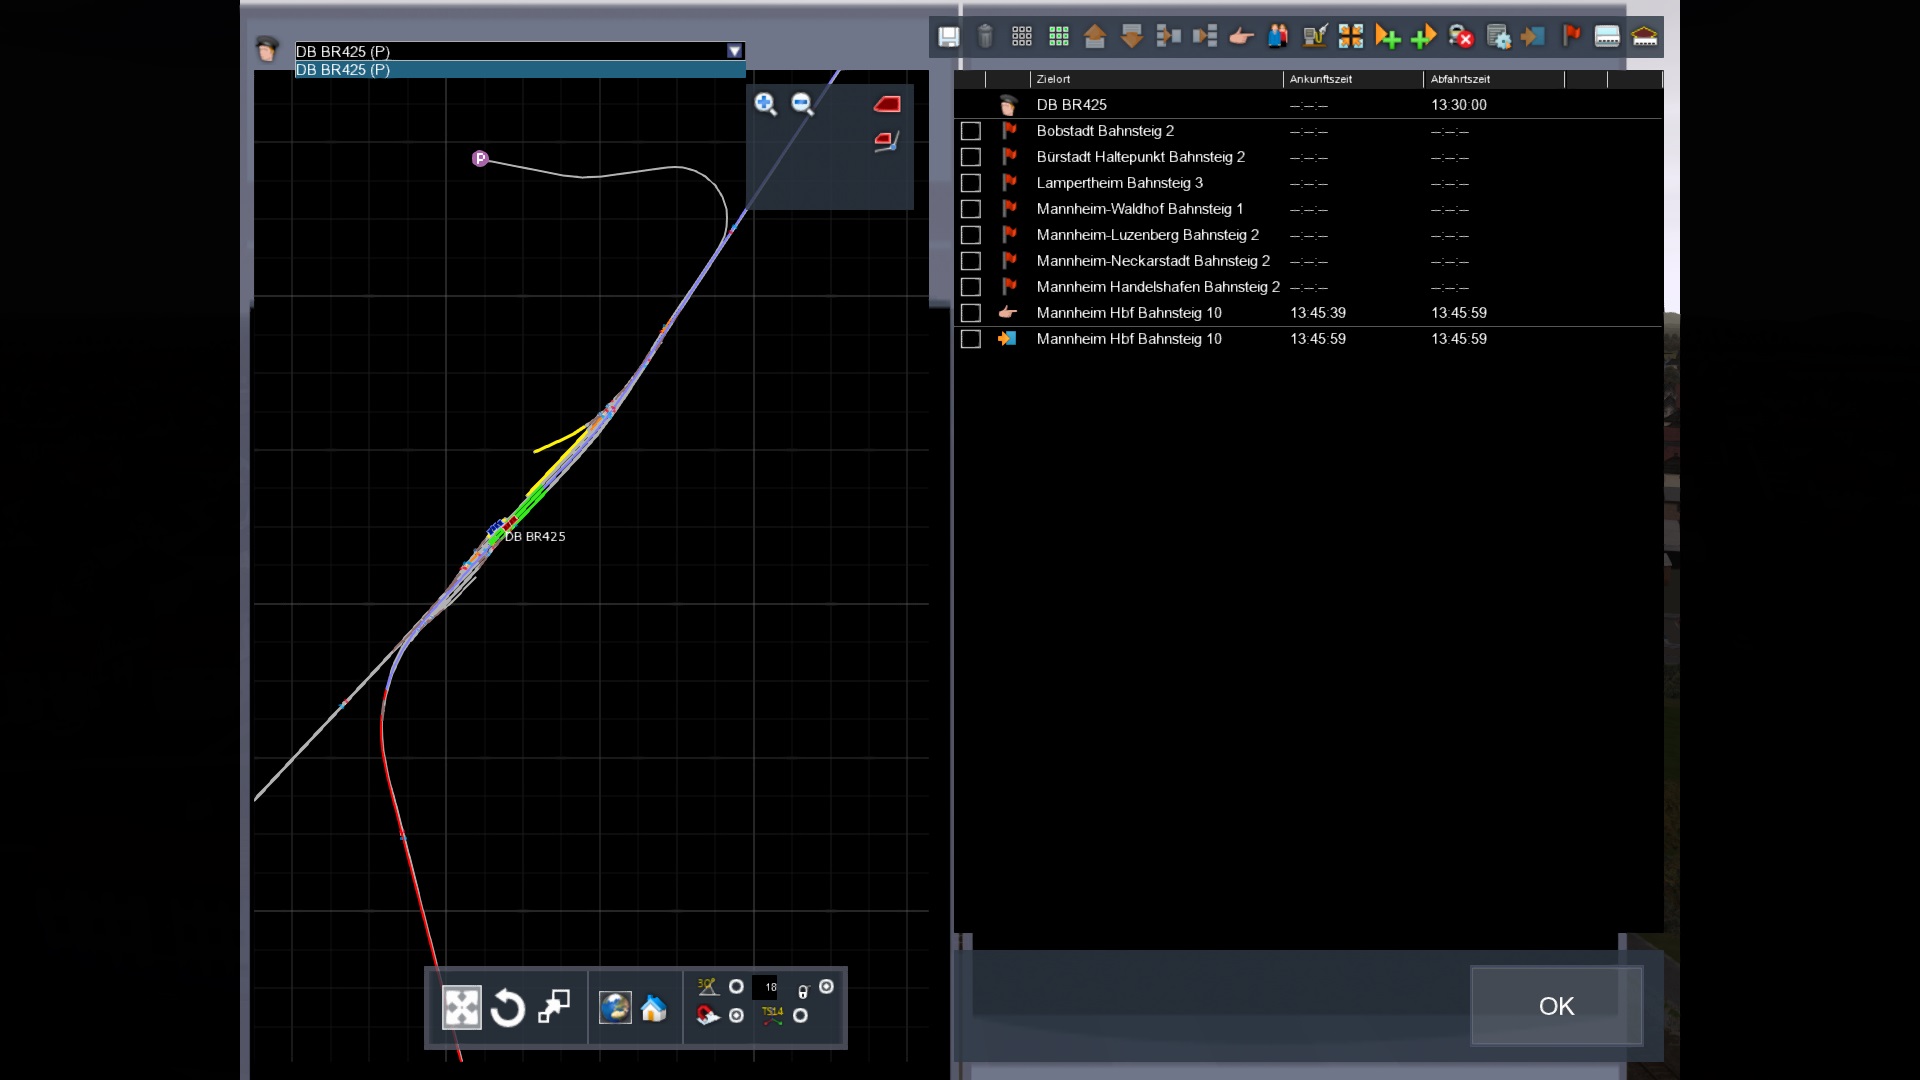Click the save timetable floppy icon
This screenshot has height=1080, width=1920.
948,37
